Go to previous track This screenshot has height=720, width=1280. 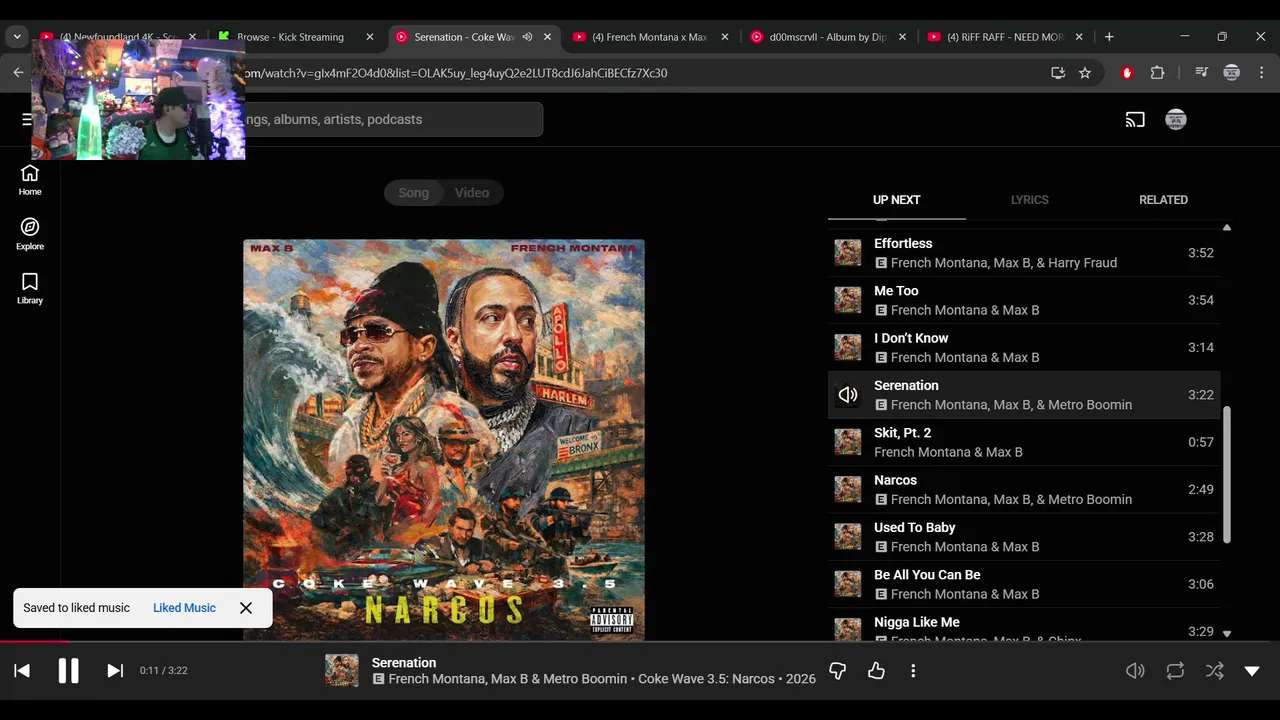click(22, 671)
